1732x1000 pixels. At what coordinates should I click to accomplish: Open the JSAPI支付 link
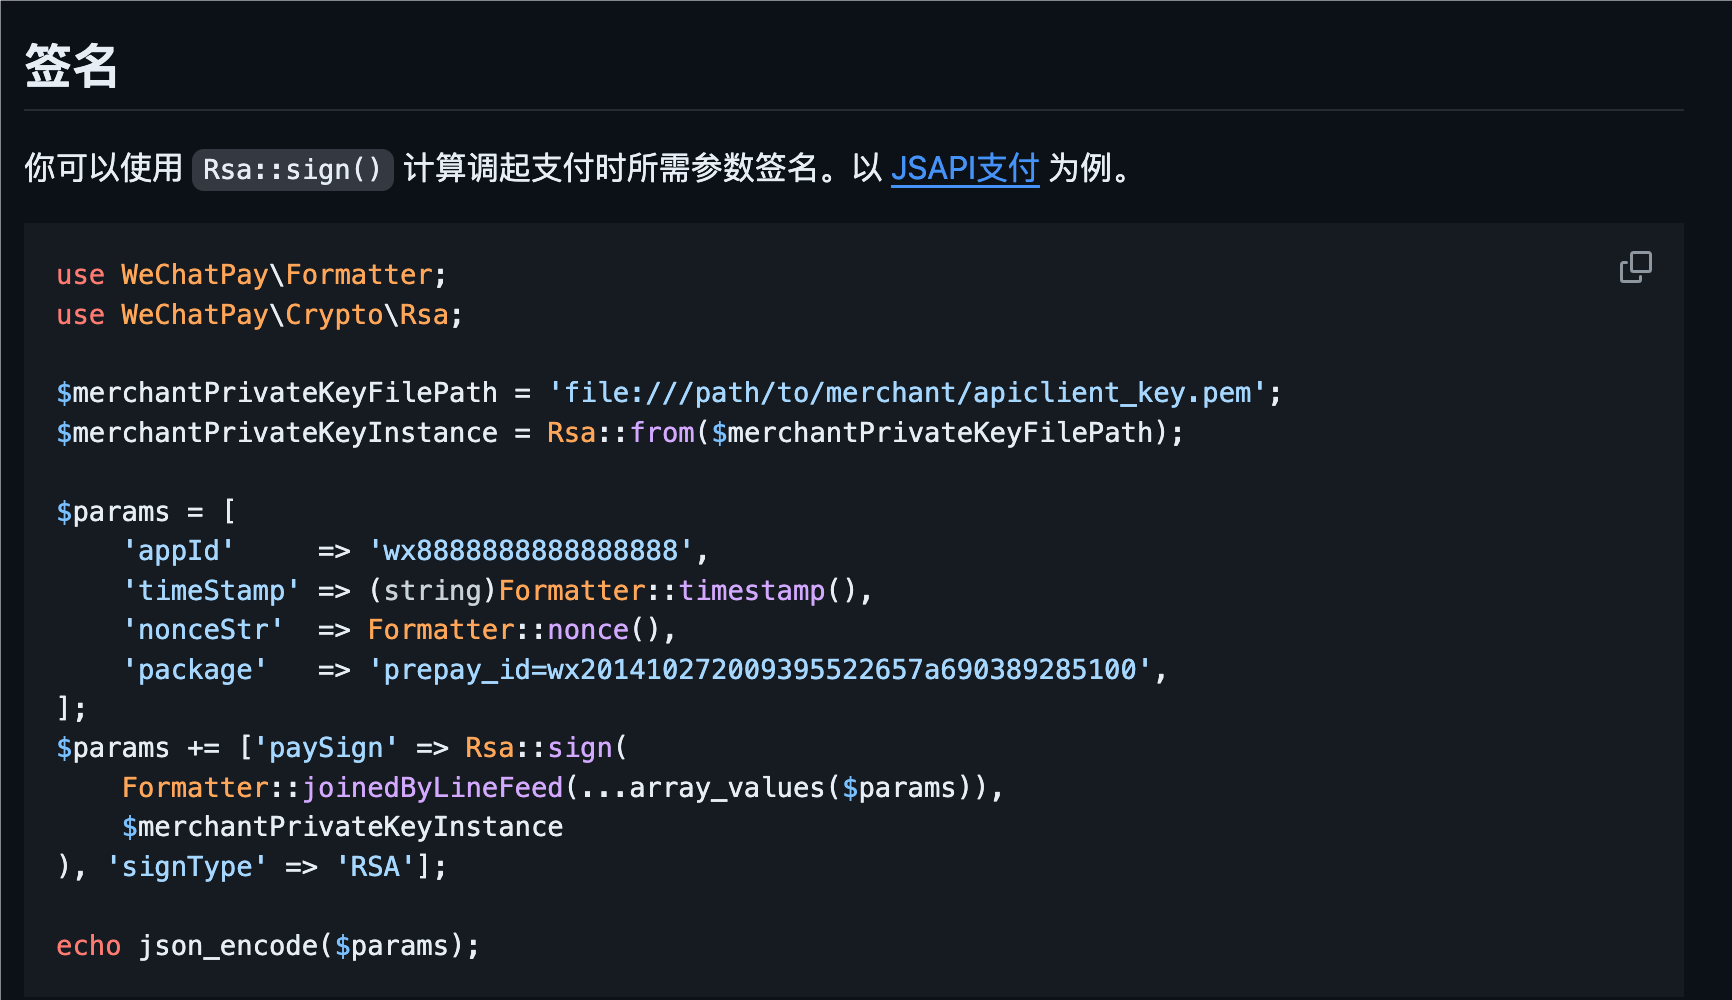965,168
